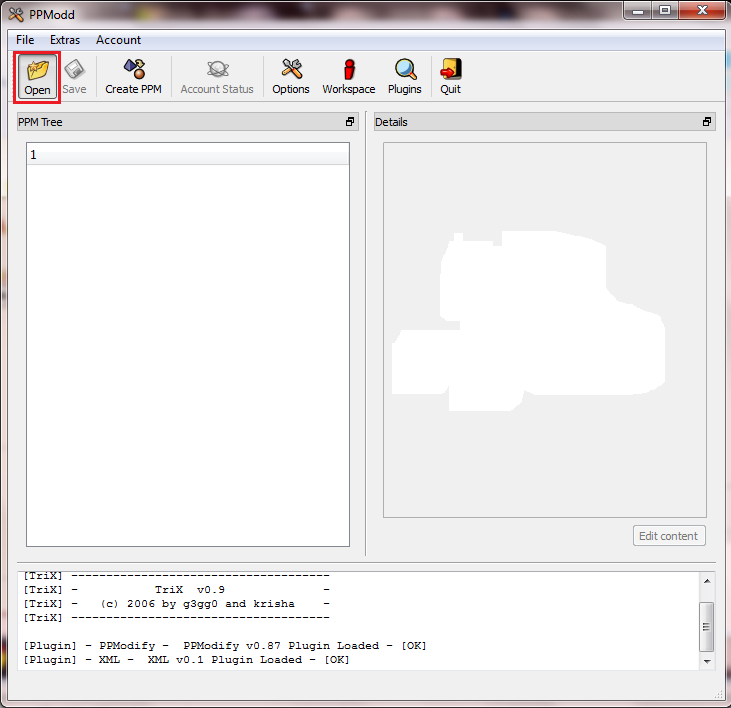Open Account Status from toolbar

point(217,77)
